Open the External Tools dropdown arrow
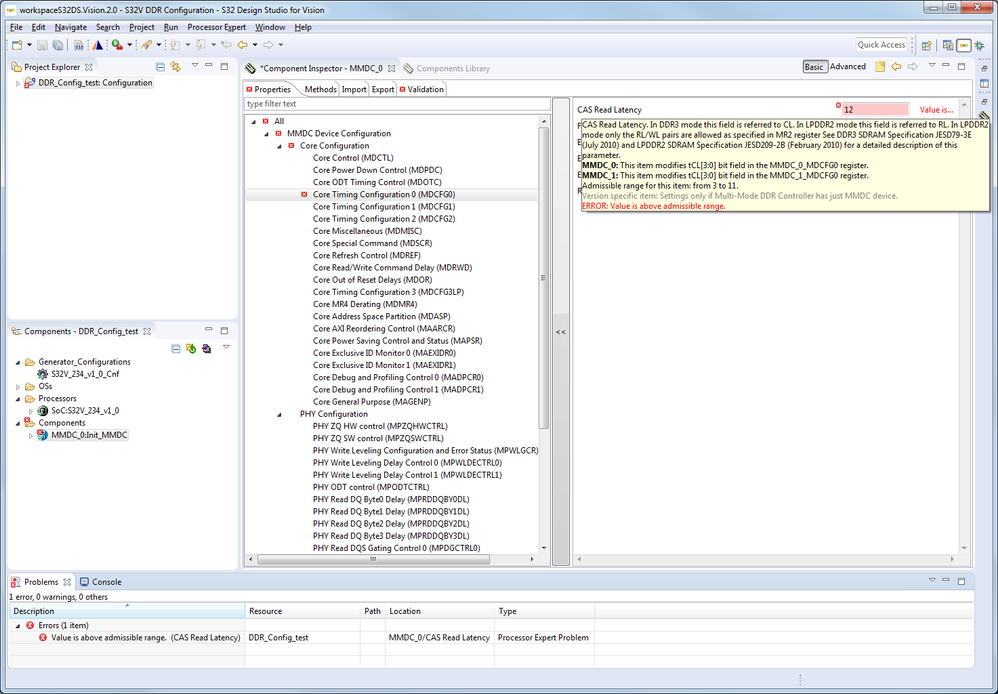Image resolution: width=998 pixels, height=694 pixels. tap(158, 45)
